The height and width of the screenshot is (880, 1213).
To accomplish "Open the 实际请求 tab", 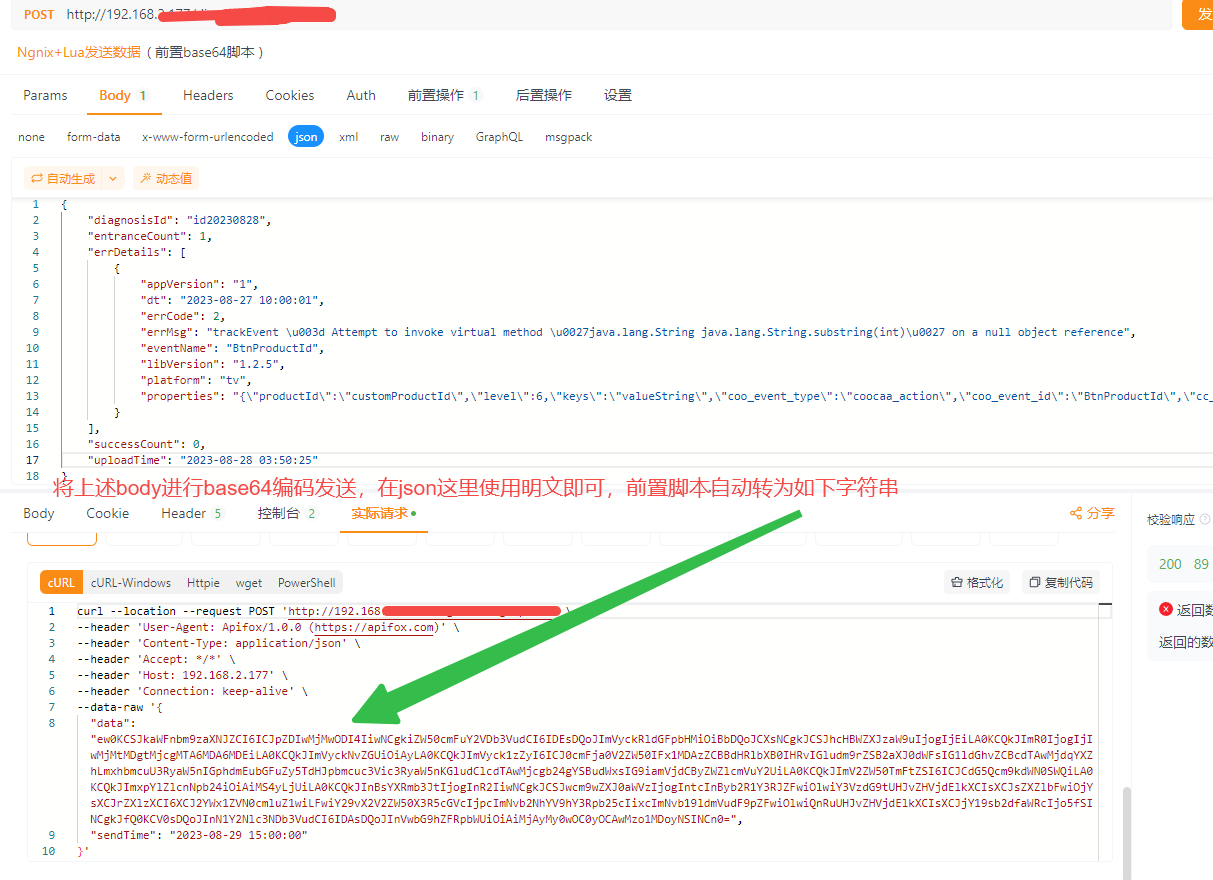I will [x=384, y=513].
